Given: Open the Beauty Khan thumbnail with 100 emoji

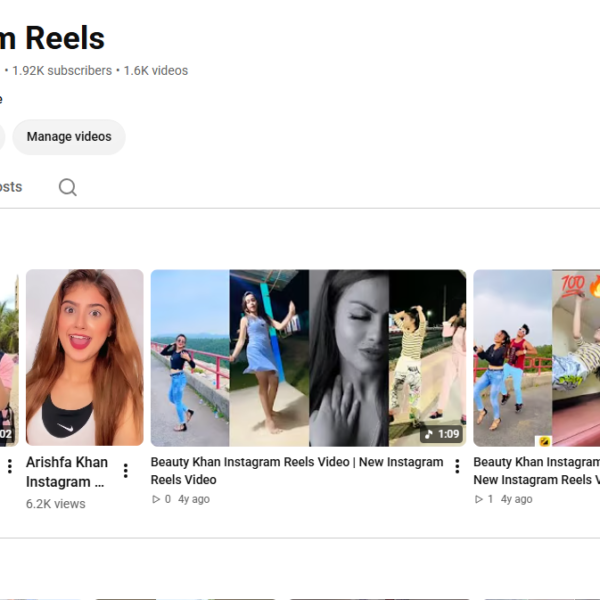Looking at the screenshot, I should click(x=536, y=358).
